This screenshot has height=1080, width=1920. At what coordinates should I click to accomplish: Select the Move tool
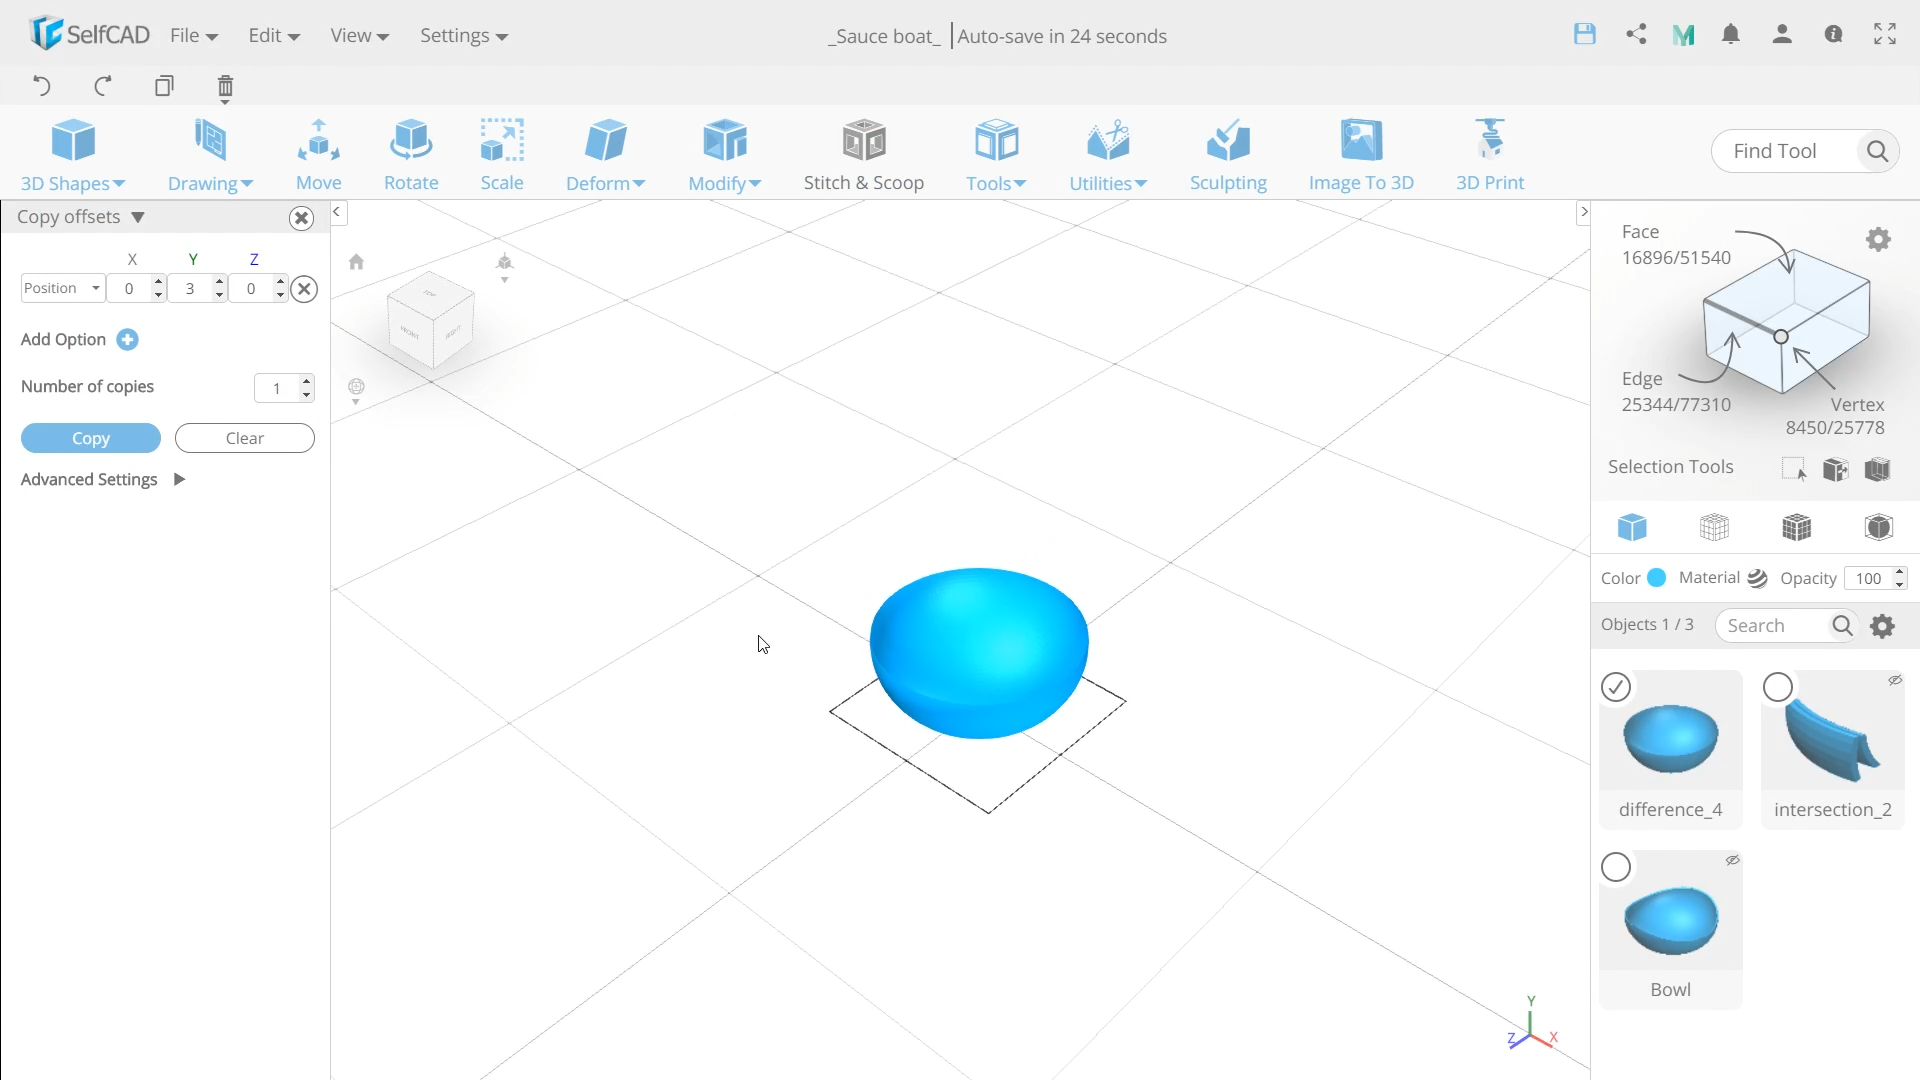pyautogui.click(x=319, y=155)
